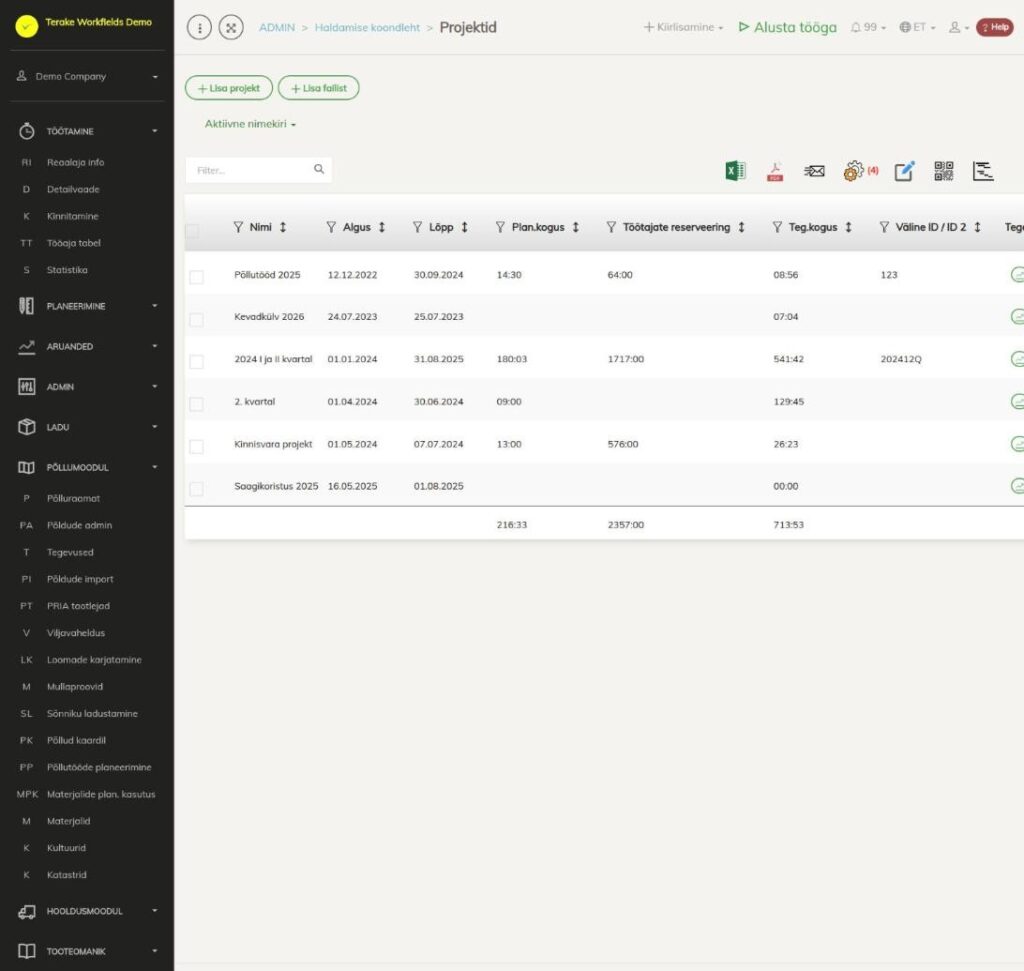Tick the Saagikoristus 2025 row checkbox

coord(197,489)
